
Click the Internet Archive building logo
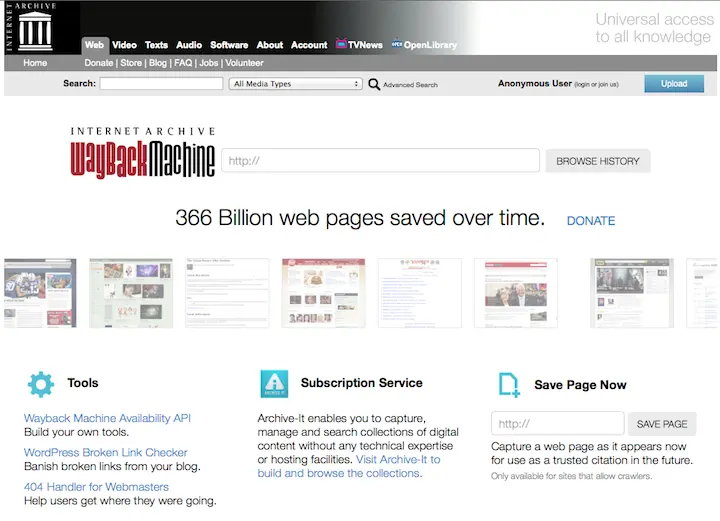pyautogui.click(x=35, y=30)
